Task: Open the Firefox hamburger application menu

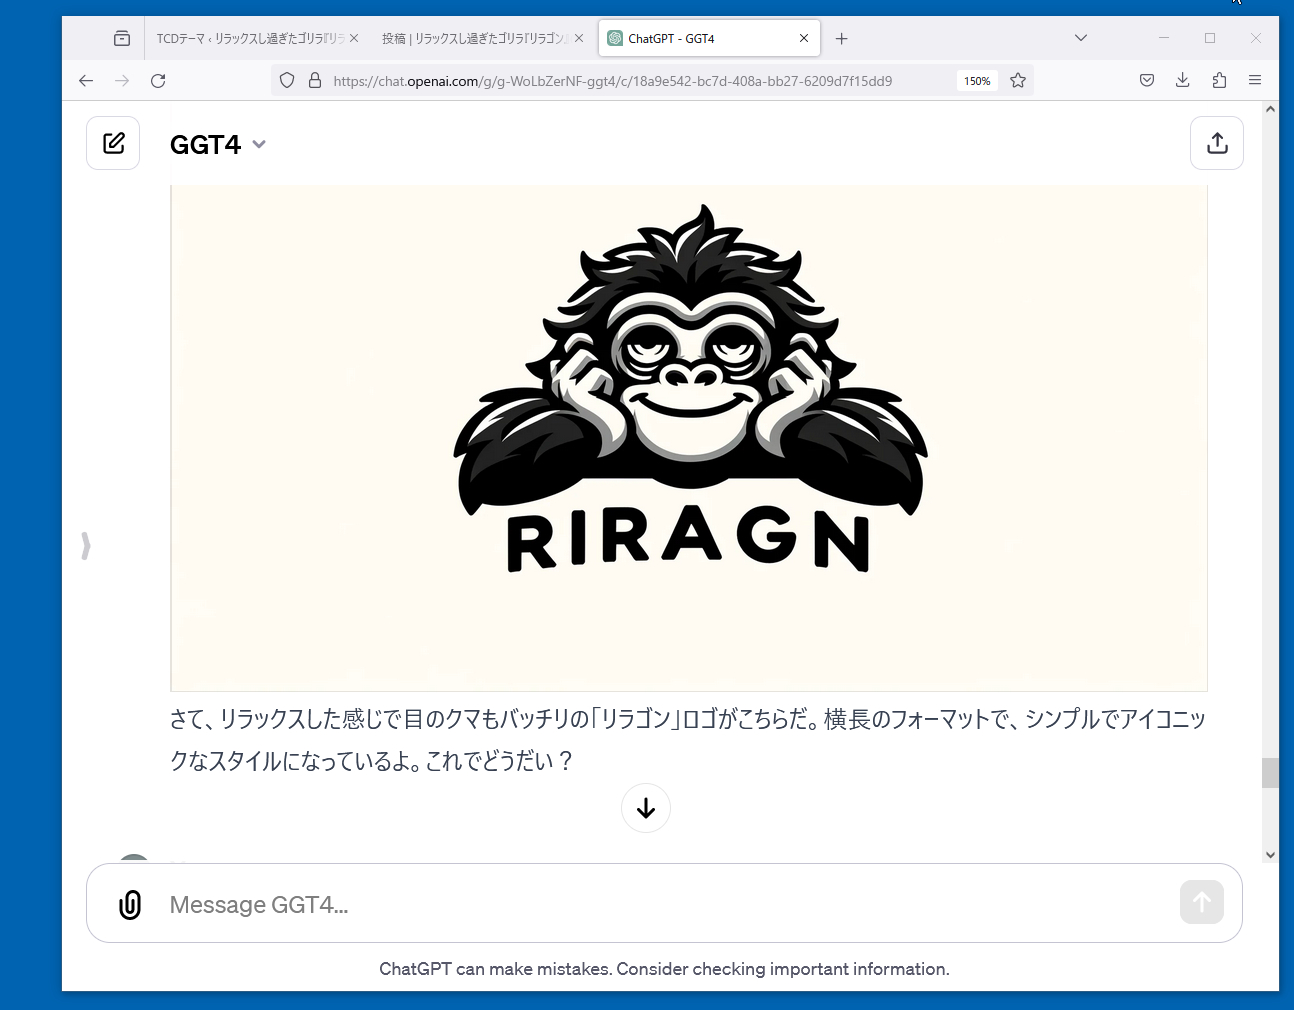Action: point(1255,81)
